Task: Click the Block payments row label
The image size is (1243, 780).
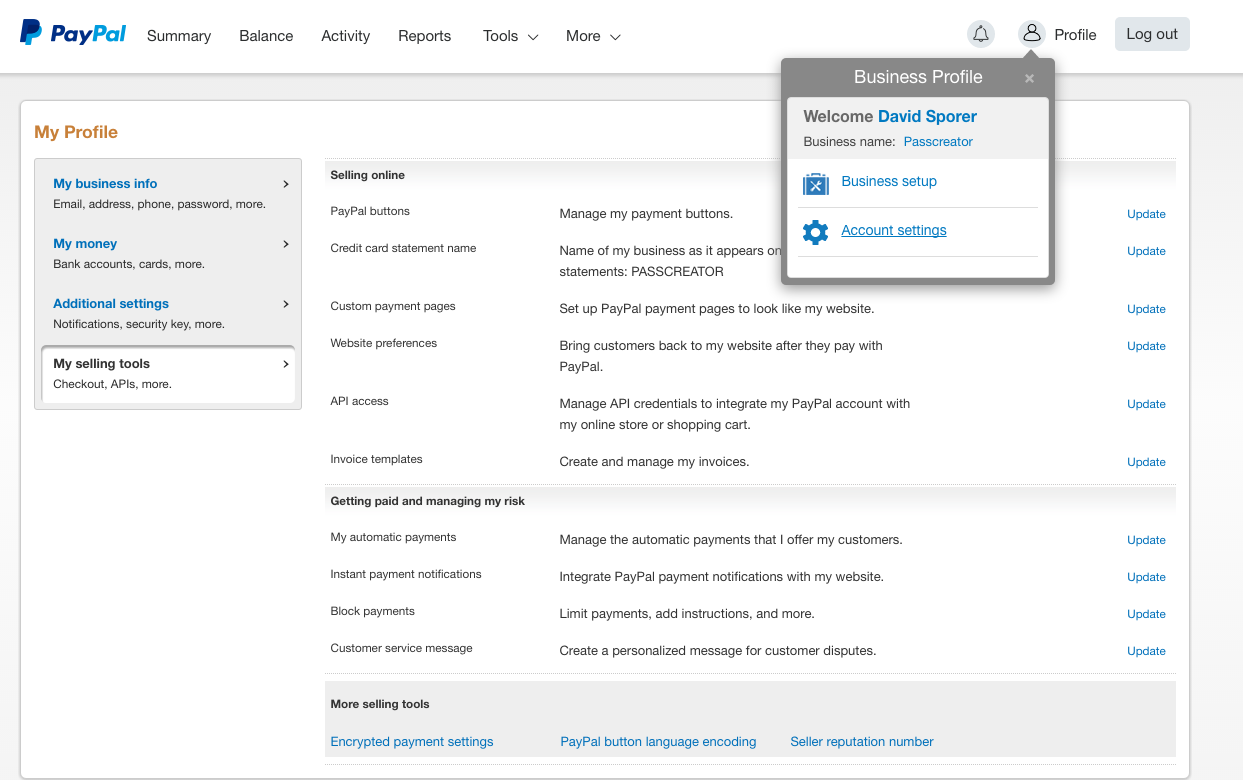Action: tap(373, 611)
